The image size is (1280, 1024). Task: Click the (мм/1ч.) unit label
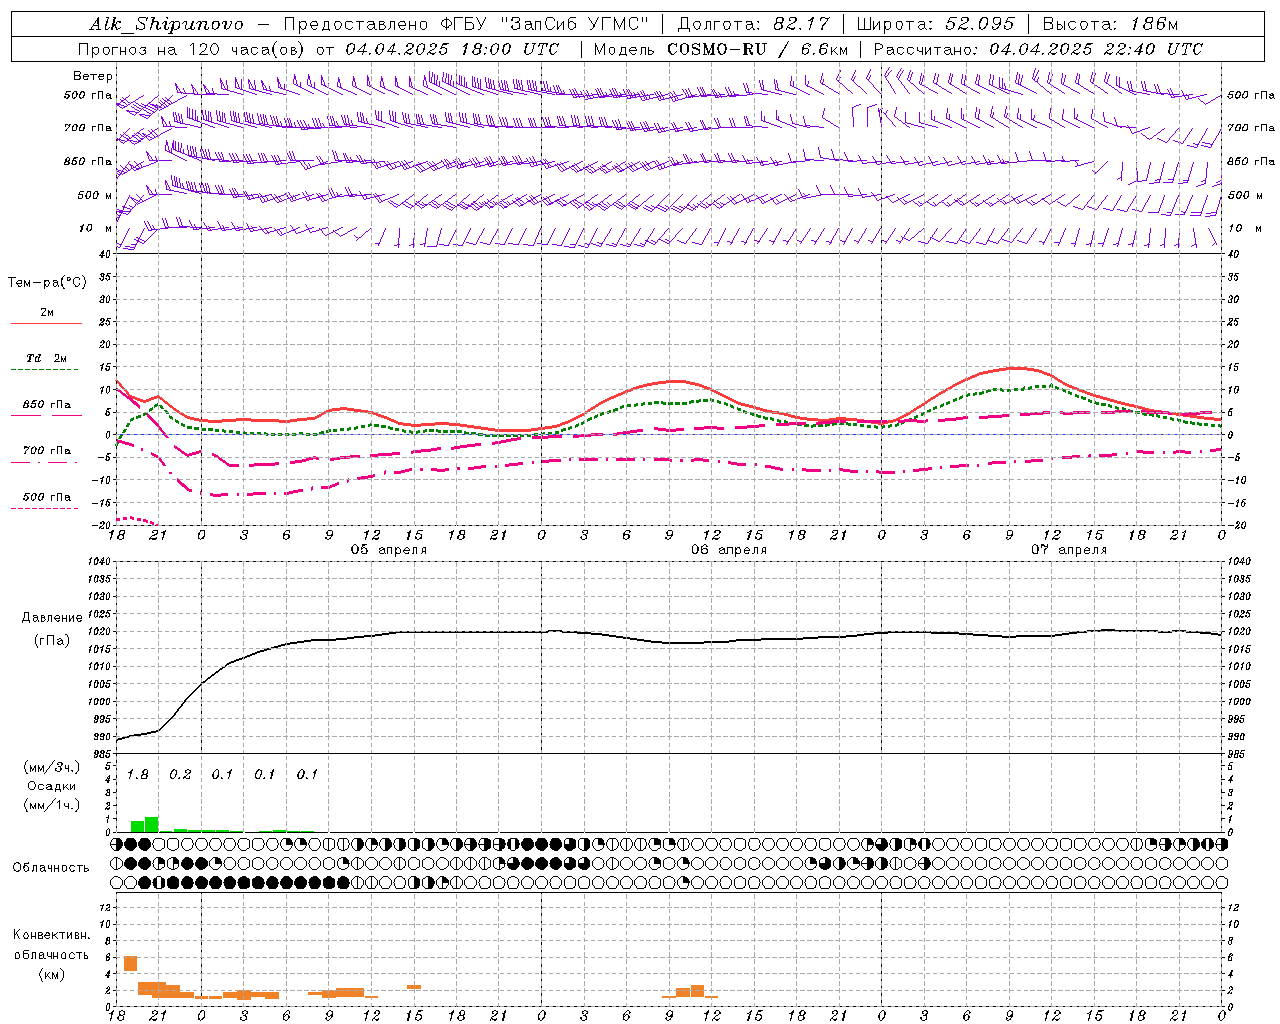click(51, 805)
